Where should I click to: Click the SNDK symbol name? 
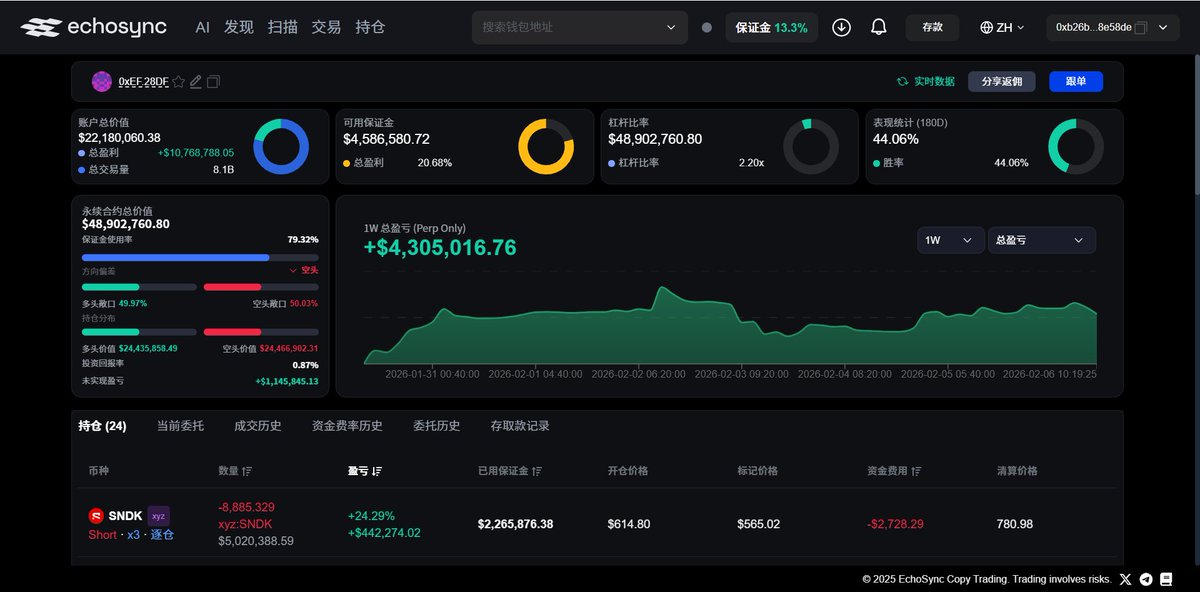click(x=125, y=516)
